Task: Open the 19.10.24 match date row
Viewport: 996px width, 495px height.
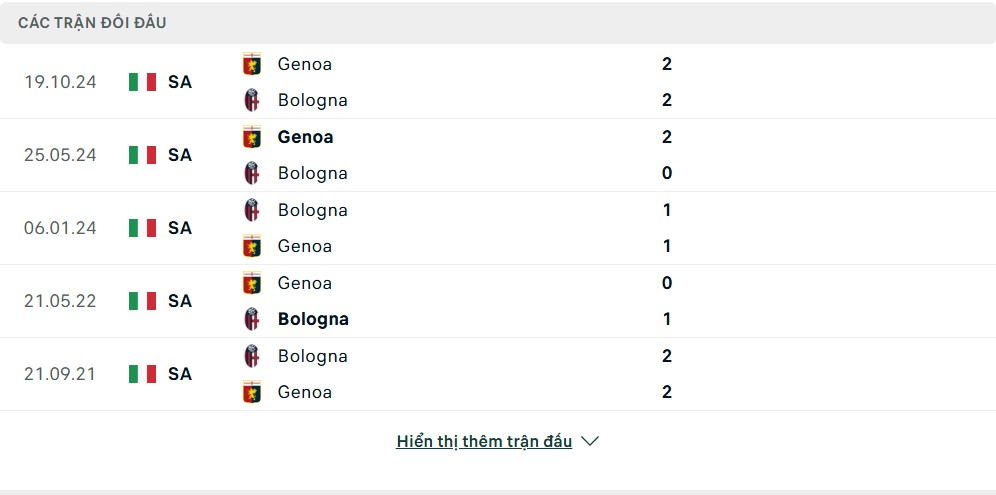Action: pyautogui.click(x=498, y=82)
